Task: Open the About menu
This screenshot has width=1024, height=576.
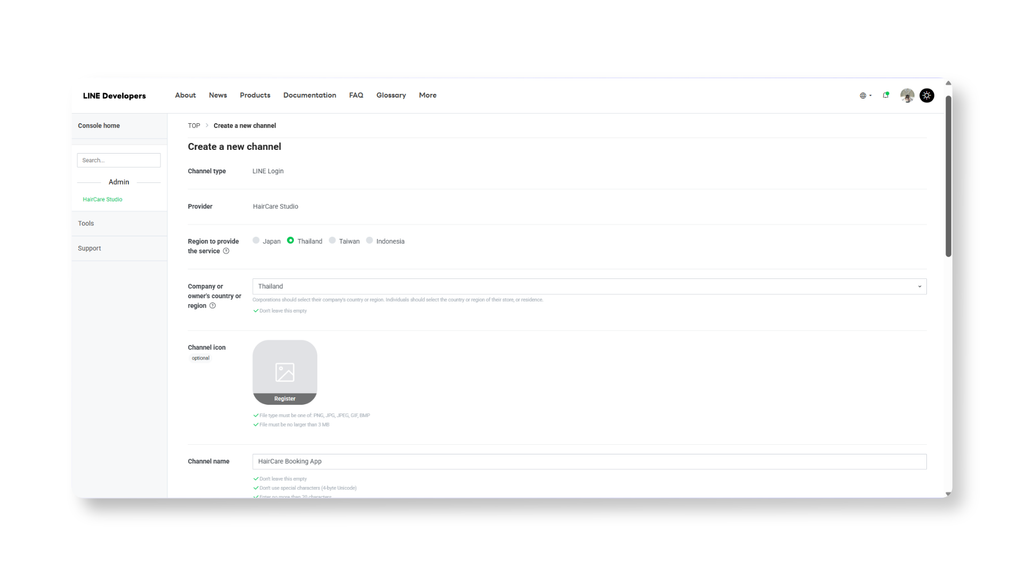Action: (x=185, y=95)
